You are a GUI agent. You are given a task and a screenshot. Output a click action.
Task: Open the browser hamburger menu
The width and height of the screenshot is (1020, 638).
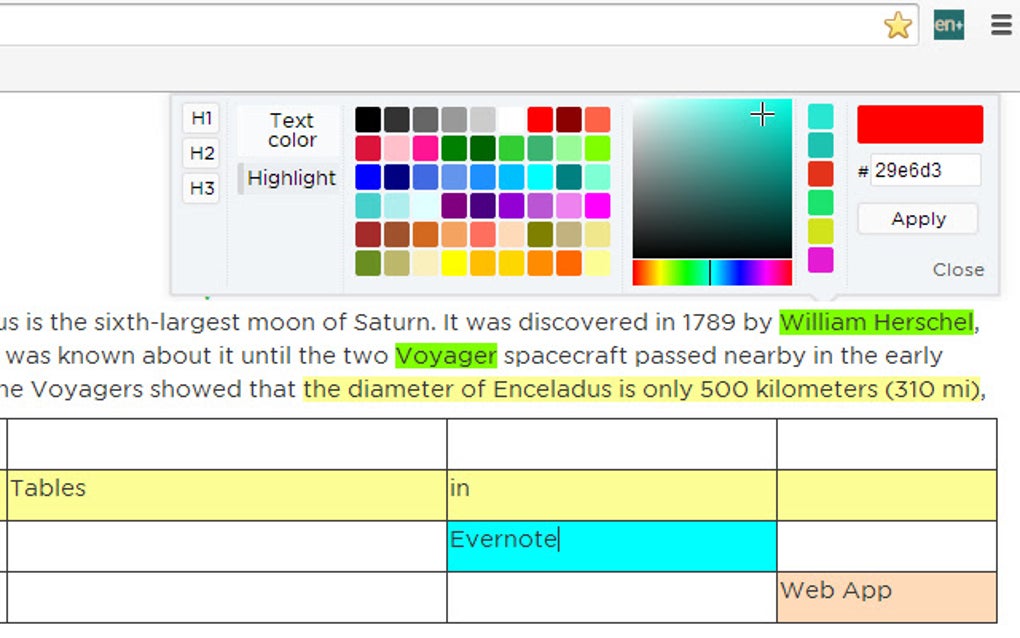coord(1000,25)
